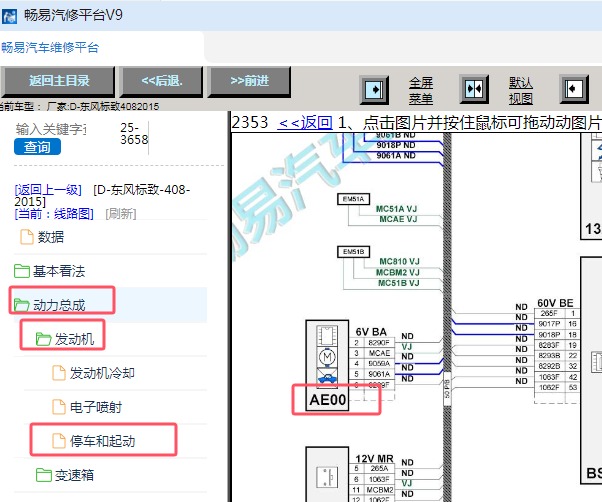Viewport: 602px width, 502px height.
Task: Click the 9018P ND wire label
Action: click(396, 145)
